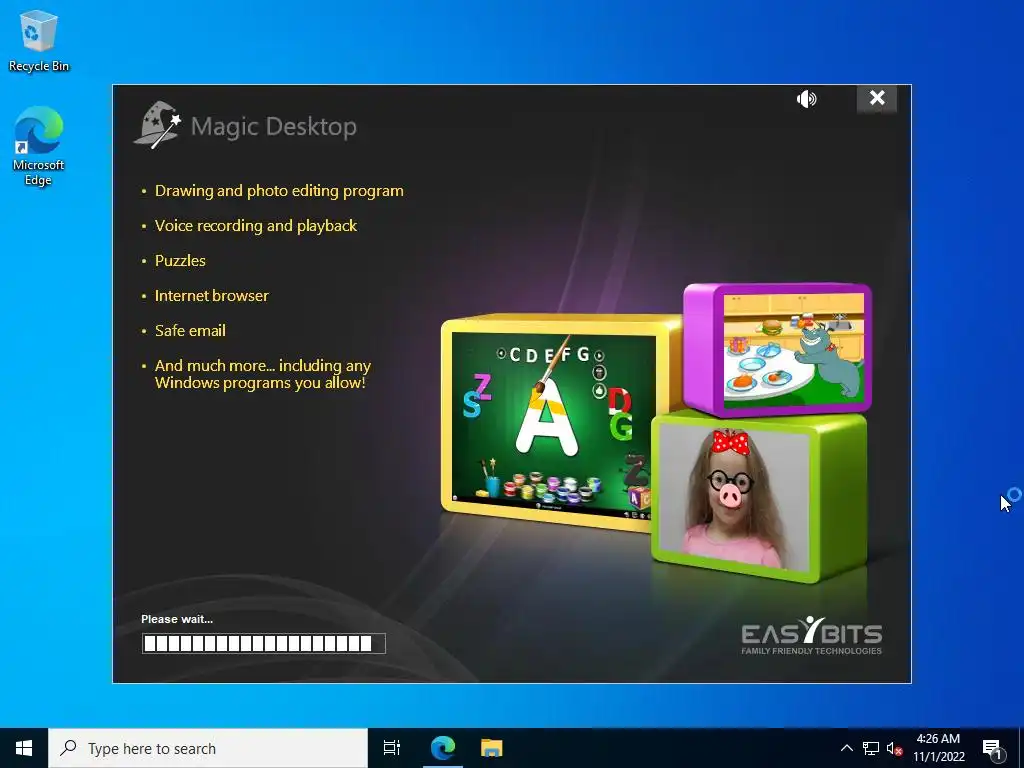Click the installation progress bar
1024x768 pixels.
263,643
